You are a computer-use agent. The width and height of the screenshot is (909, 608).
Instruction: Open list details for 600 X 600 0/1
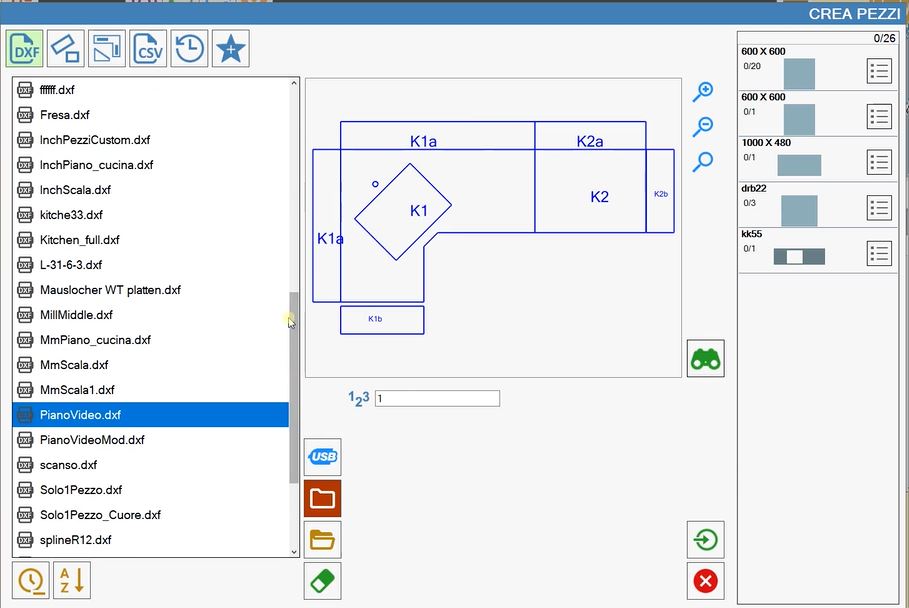point(879,116)
